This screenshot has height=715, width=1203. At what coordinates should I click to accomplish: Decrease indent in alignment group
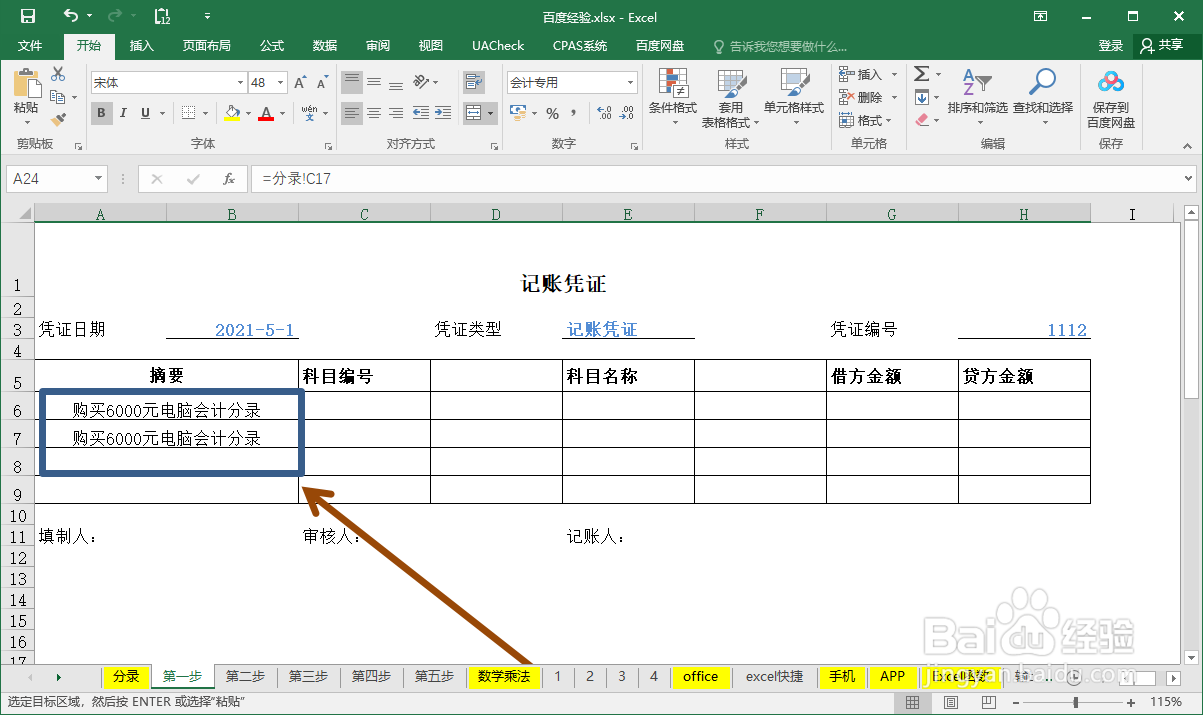tap(421, 113)
